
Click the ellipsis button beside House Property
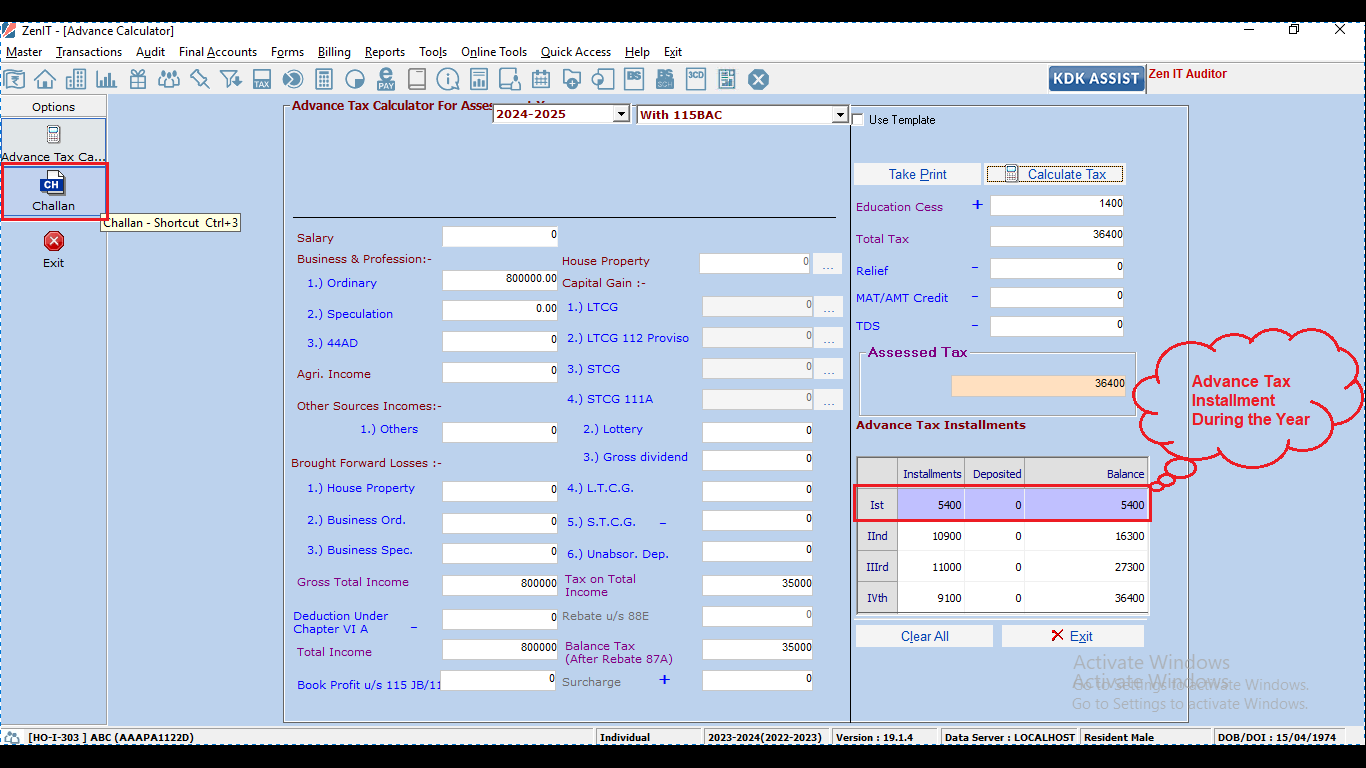coord(828,264)
